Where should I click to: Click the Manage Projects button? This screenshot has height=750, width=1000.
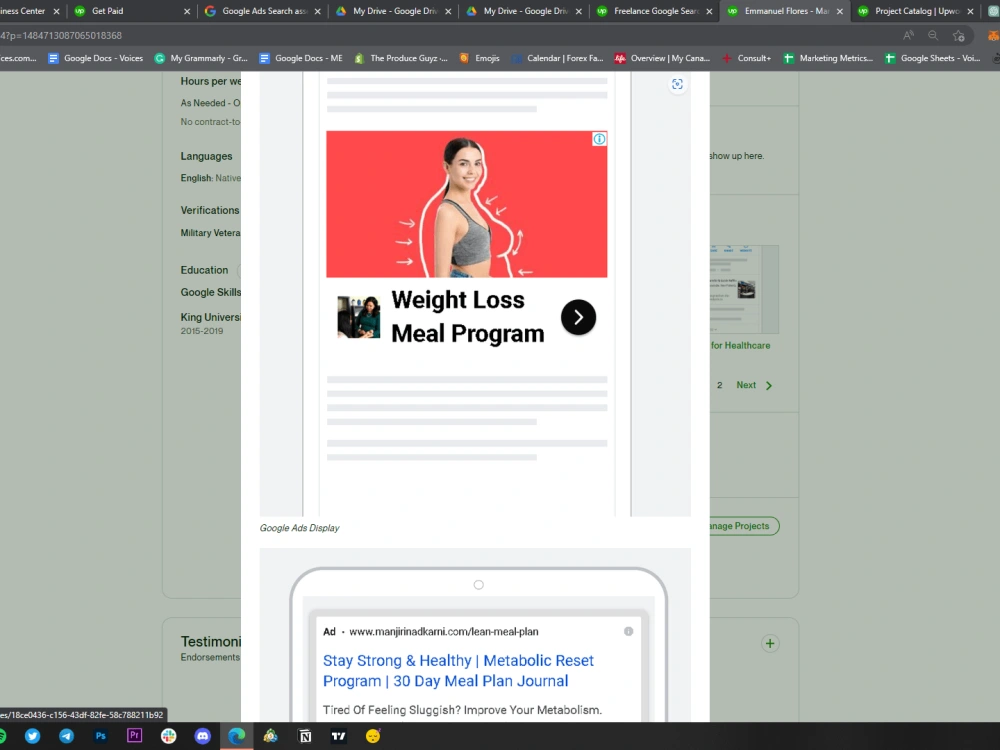744,526
